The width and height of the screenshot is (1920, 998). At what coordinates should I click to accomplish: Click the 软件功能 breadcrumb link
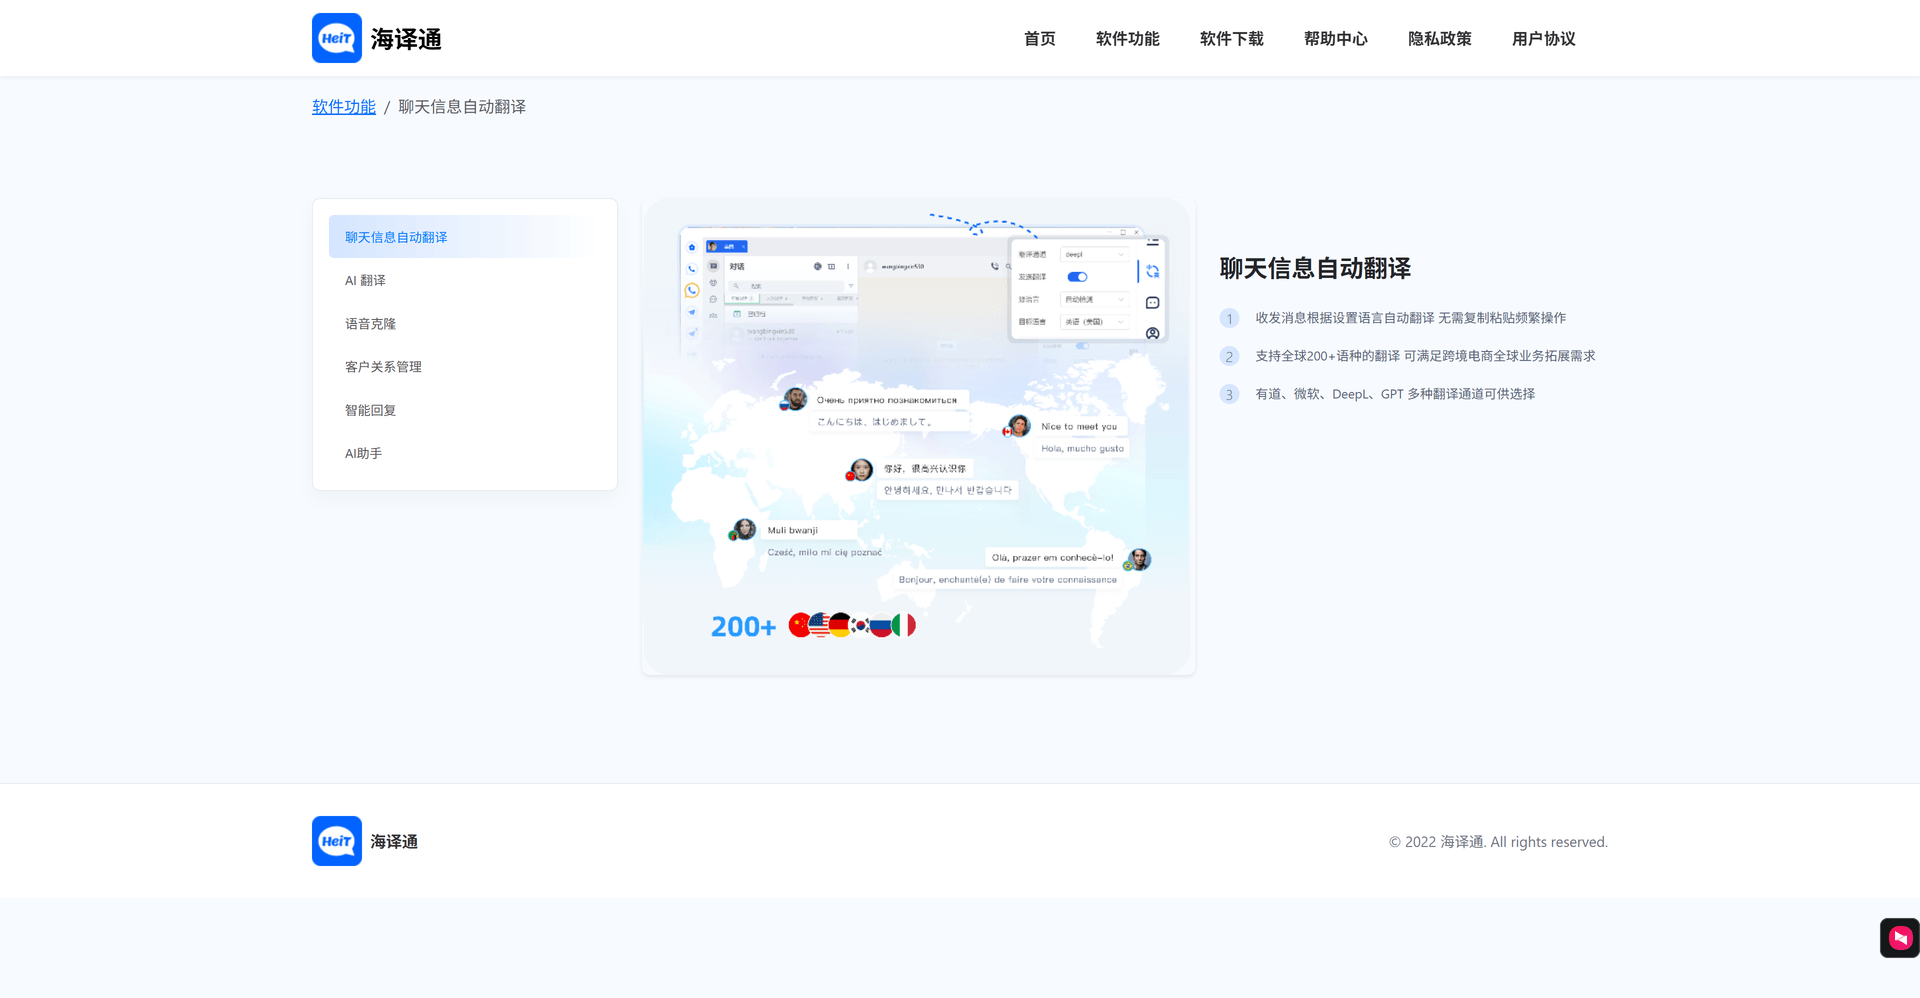(x=344, y=107)
